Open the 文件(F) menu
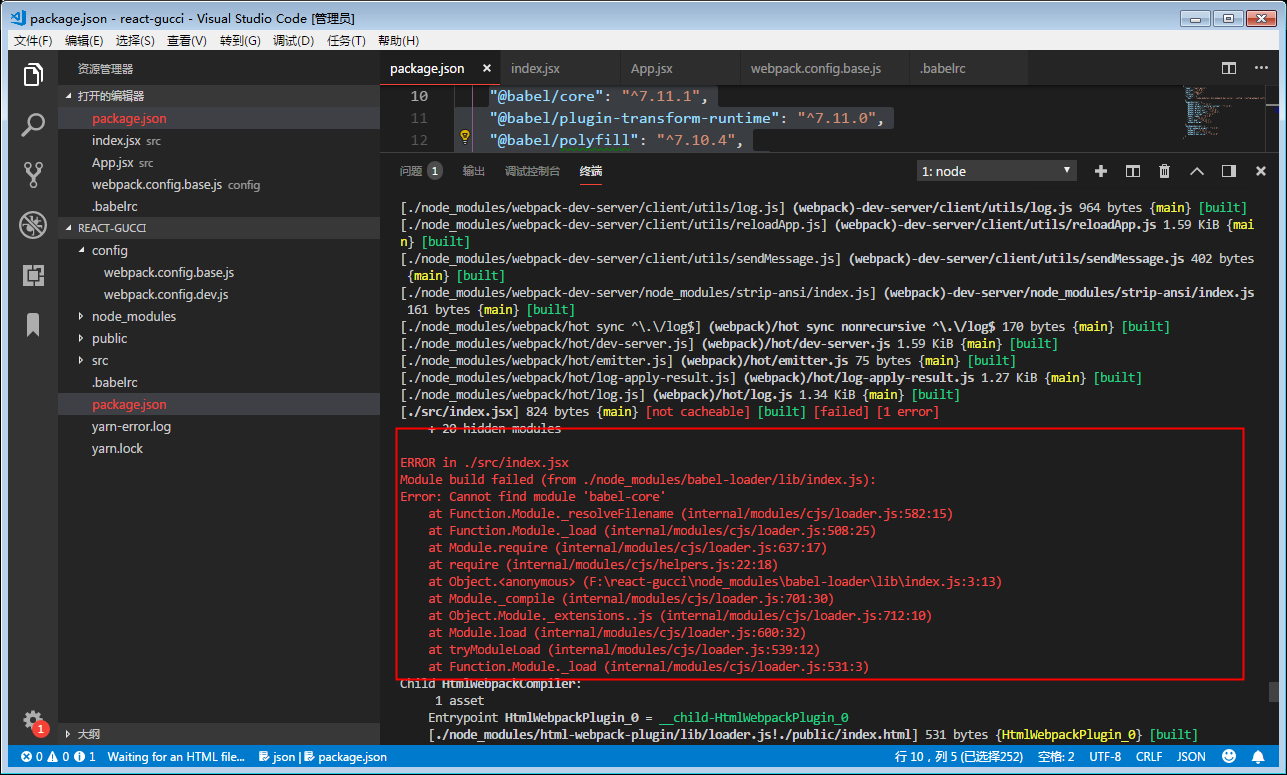Screen dimensions: 1287x775 [x=33, y=41]
